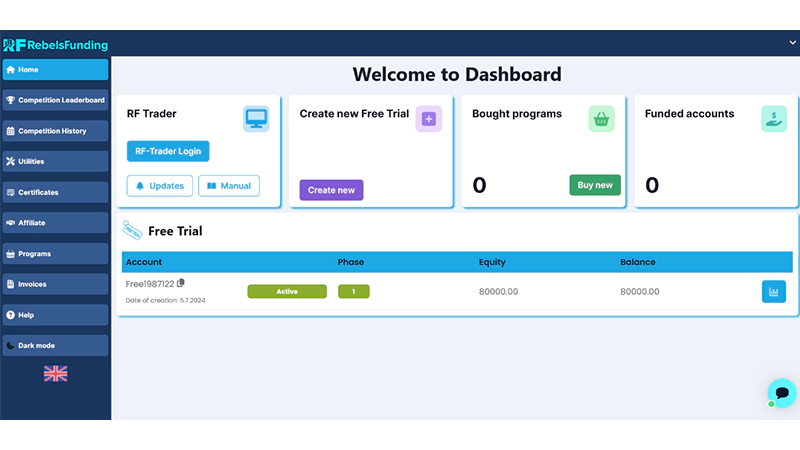This screenshot has width=800, height=450.
Task: Go to Competition History
Action: 55,131
